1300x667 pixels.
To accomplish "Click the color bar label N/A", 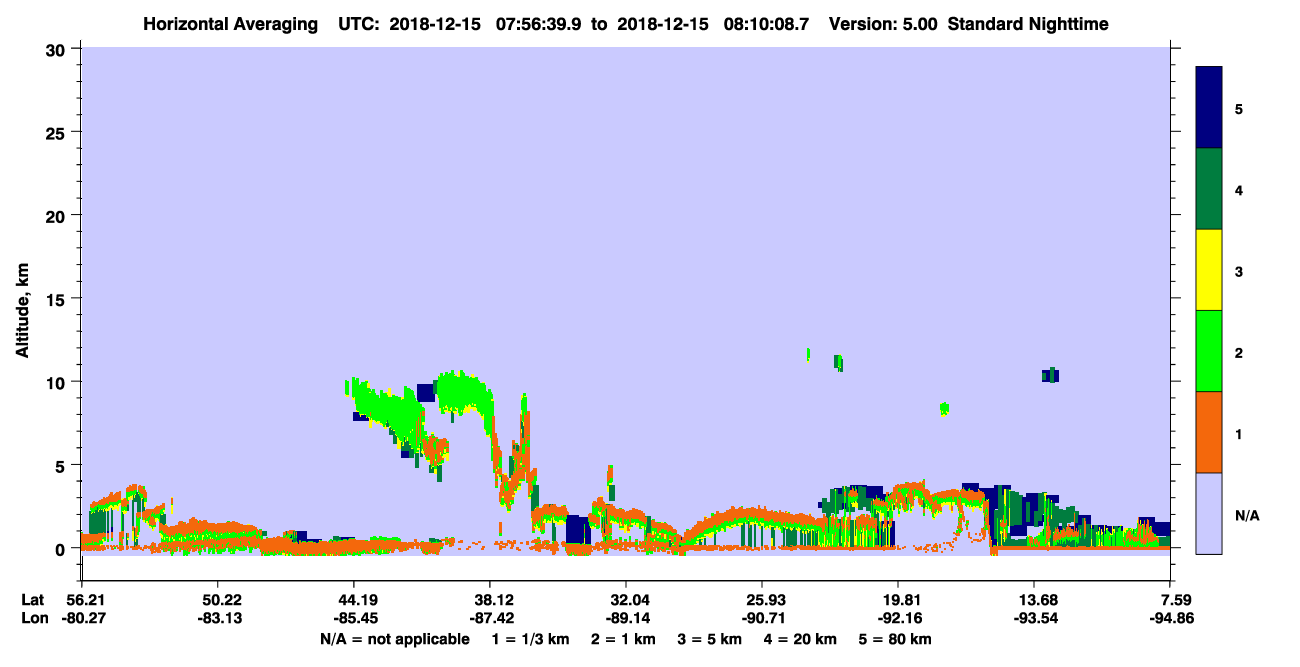I will [x=1246, y=516].
